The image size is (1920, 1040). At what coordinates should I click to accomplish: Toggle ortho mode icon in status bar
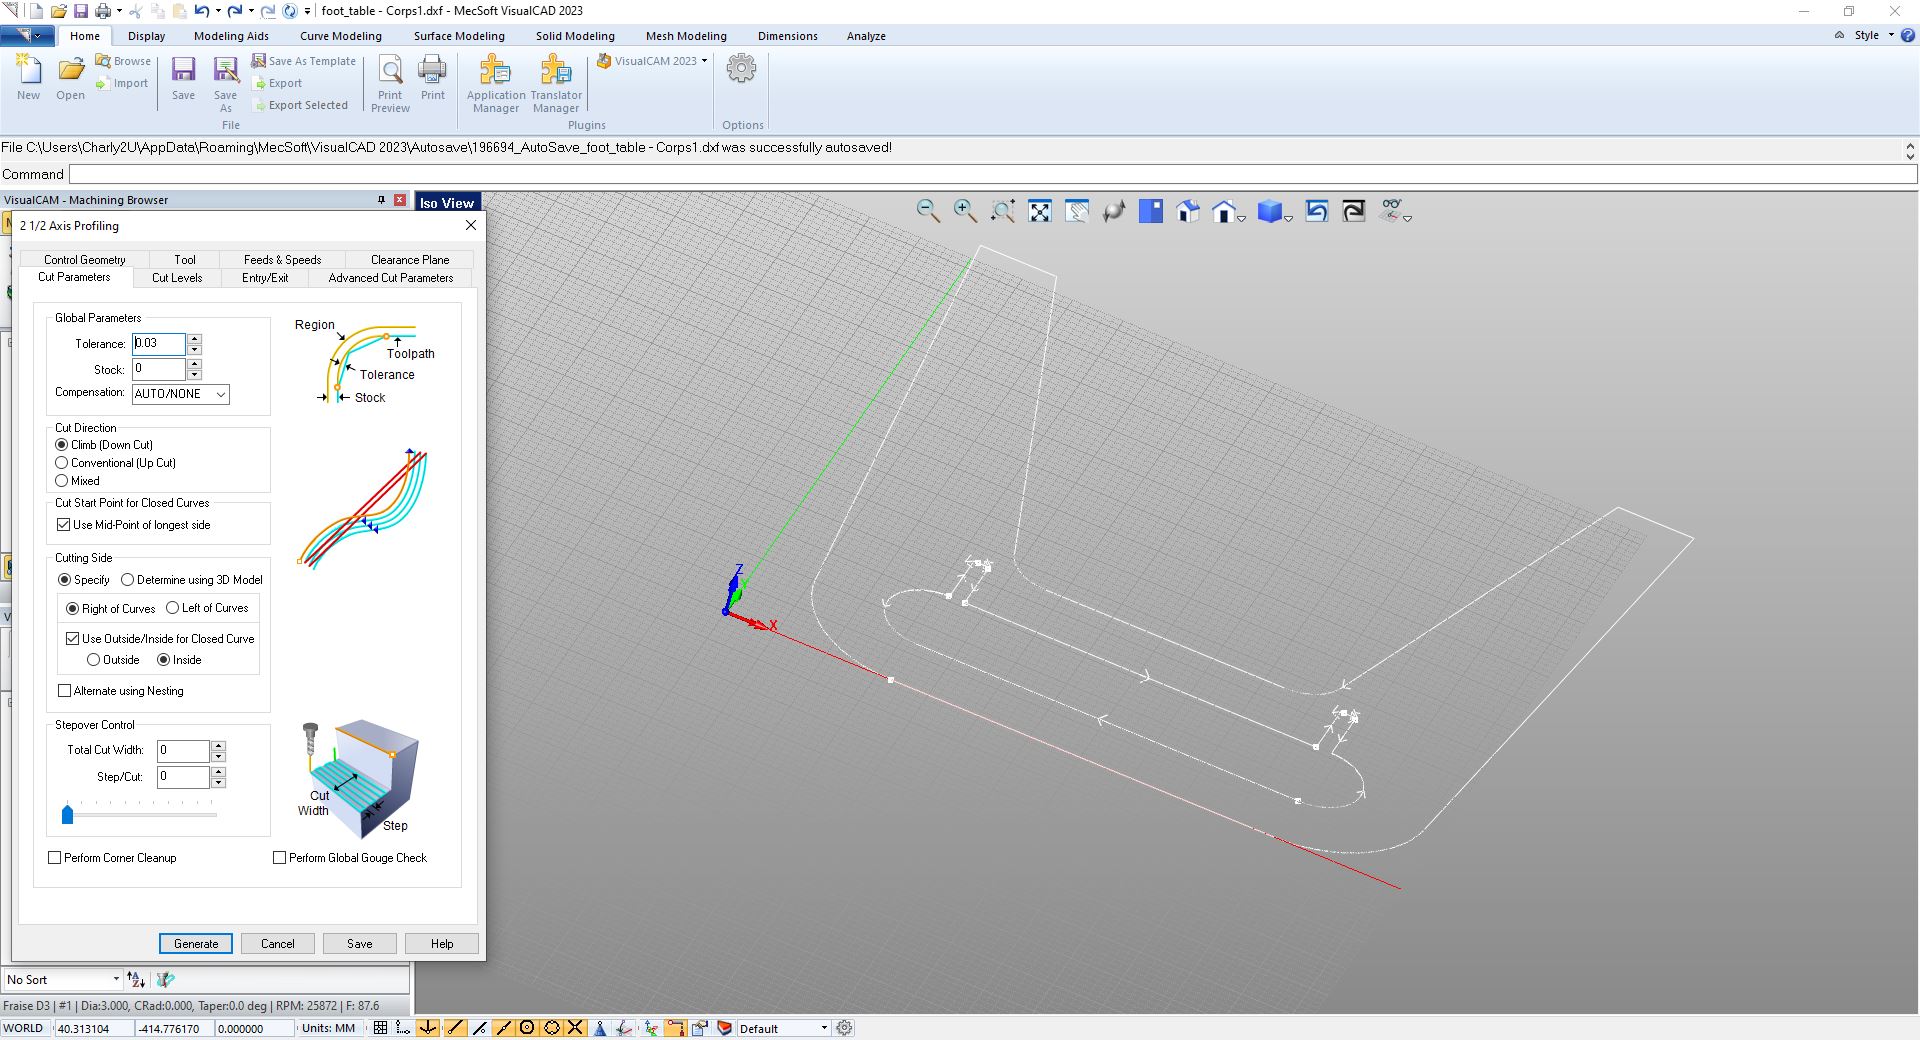click(x=403, y=1028)
